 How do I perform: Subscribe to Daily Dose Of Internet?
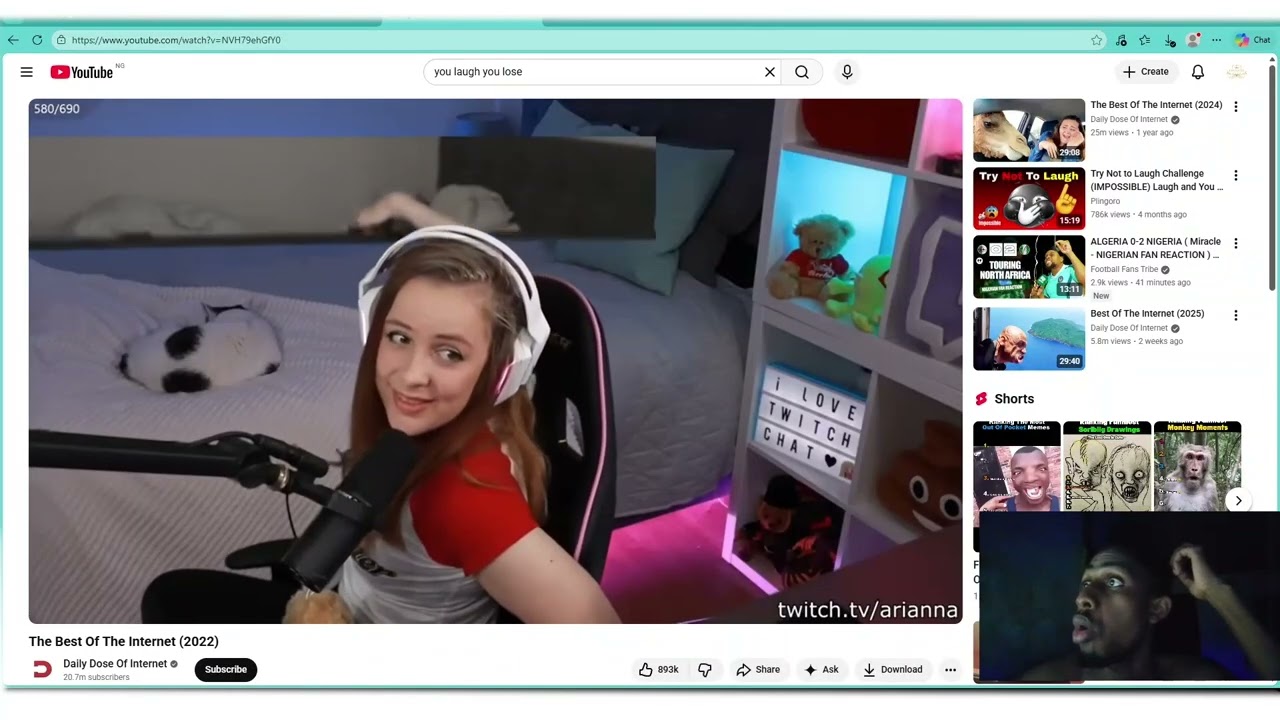pos(226,670)
